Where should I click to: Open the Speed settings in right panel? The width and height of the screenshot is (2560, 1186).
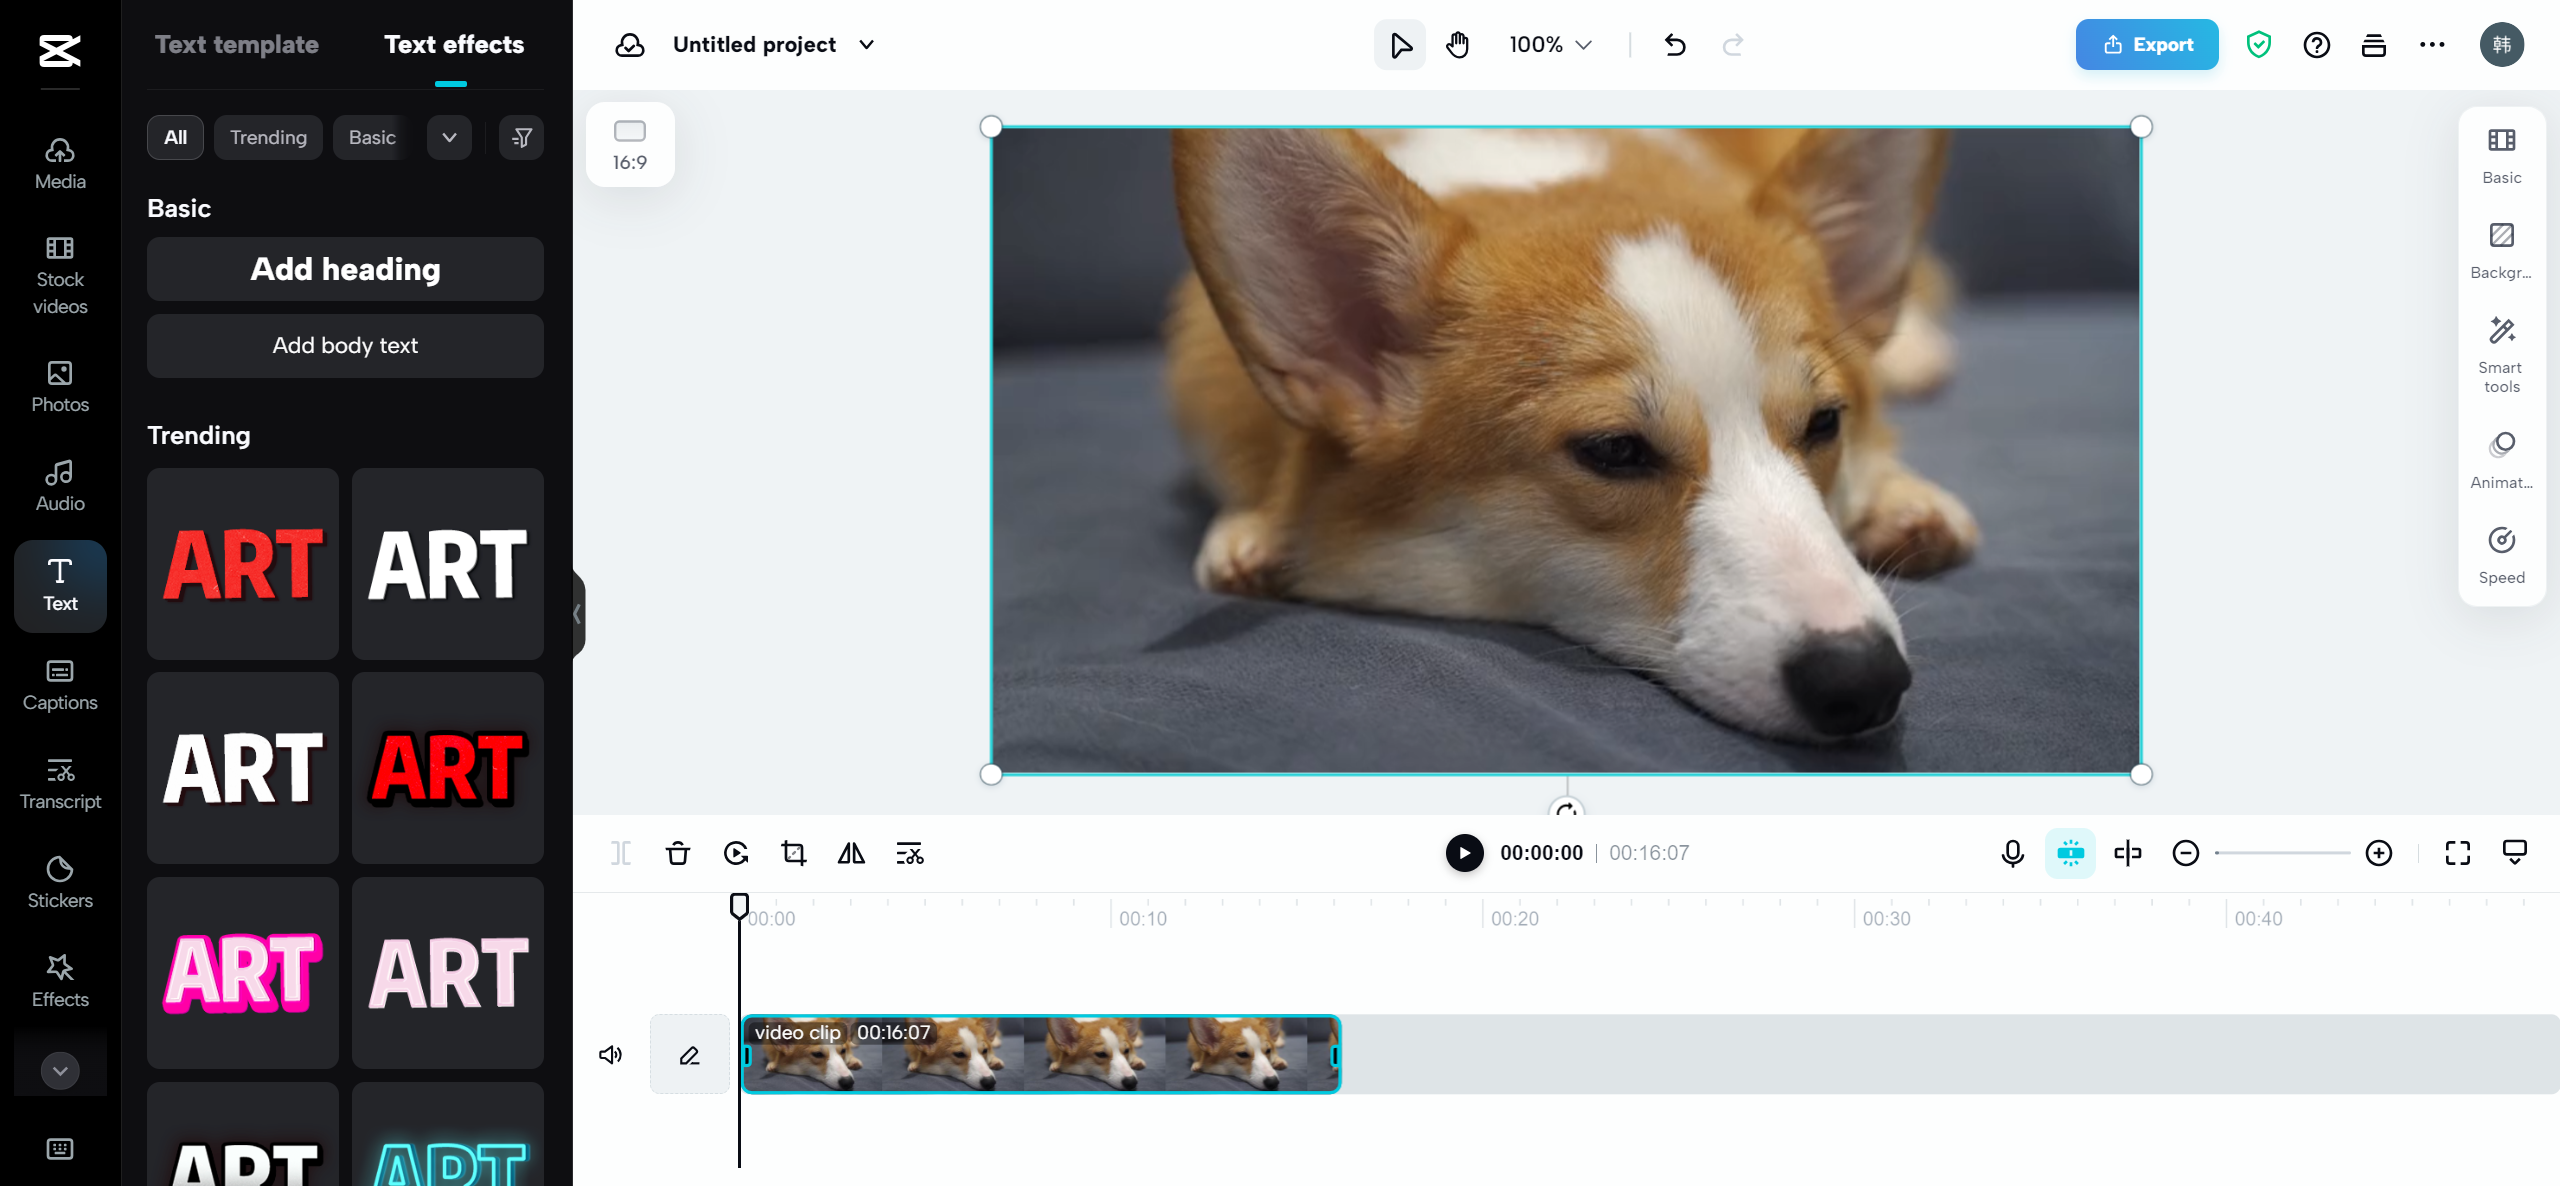click(x=2500, y=553)
